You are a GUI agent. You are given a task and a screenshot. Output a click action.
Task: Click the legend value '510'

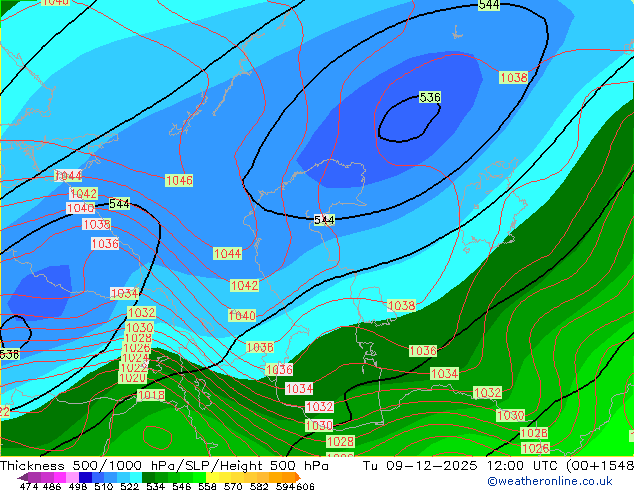pos(104,486)
